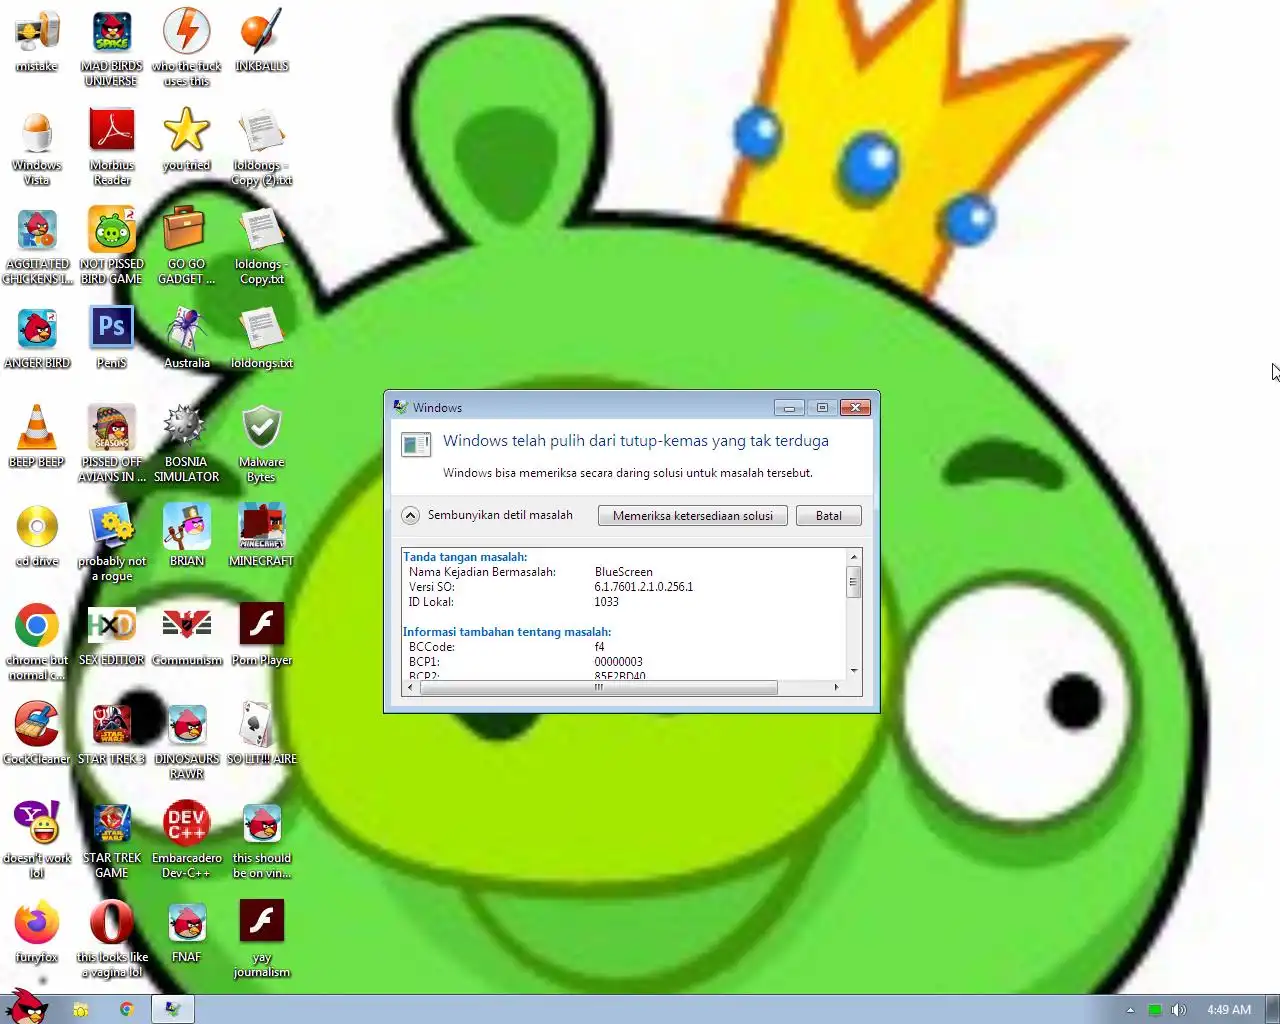Click the Communism desktop icon
The width and height of the screenshot is (1280, 1024).
187,634
